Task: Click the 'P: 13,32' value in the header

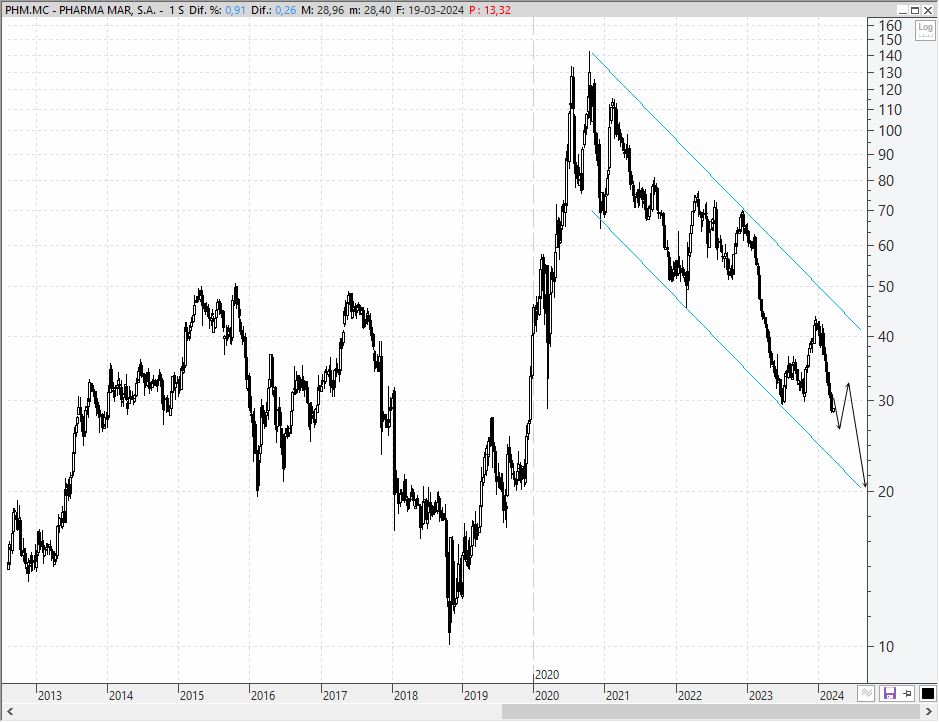Action: tap(490, 10)
